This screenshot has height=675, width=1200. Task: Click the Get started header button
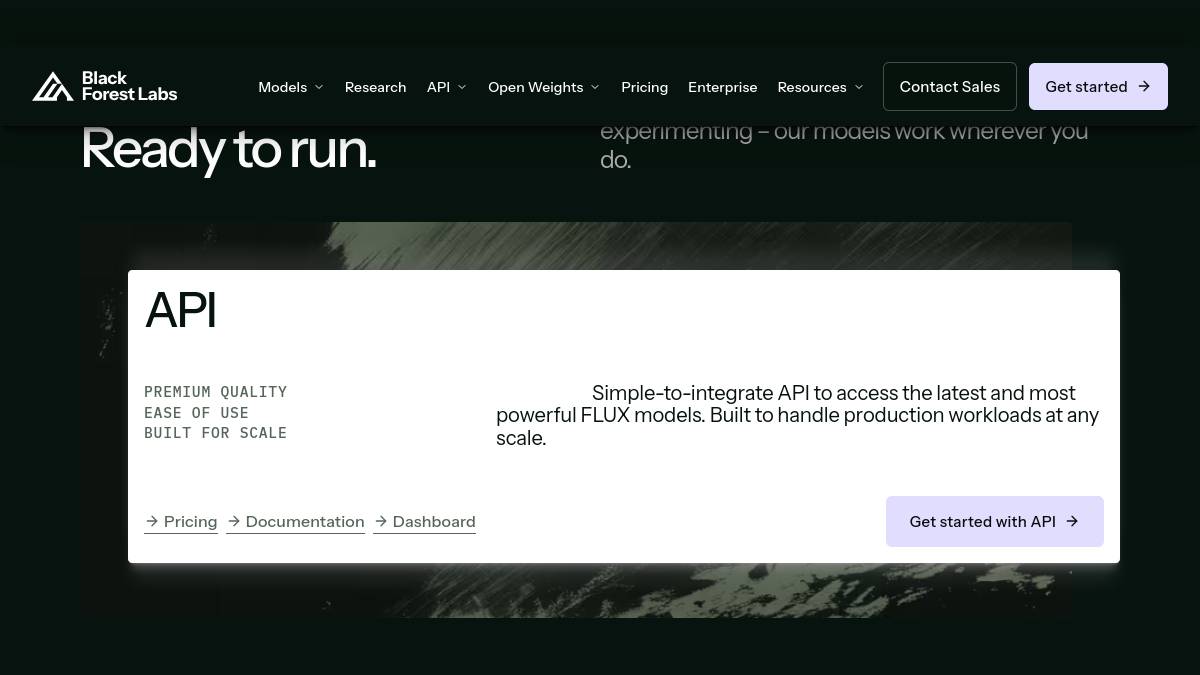pos(1098,86)
